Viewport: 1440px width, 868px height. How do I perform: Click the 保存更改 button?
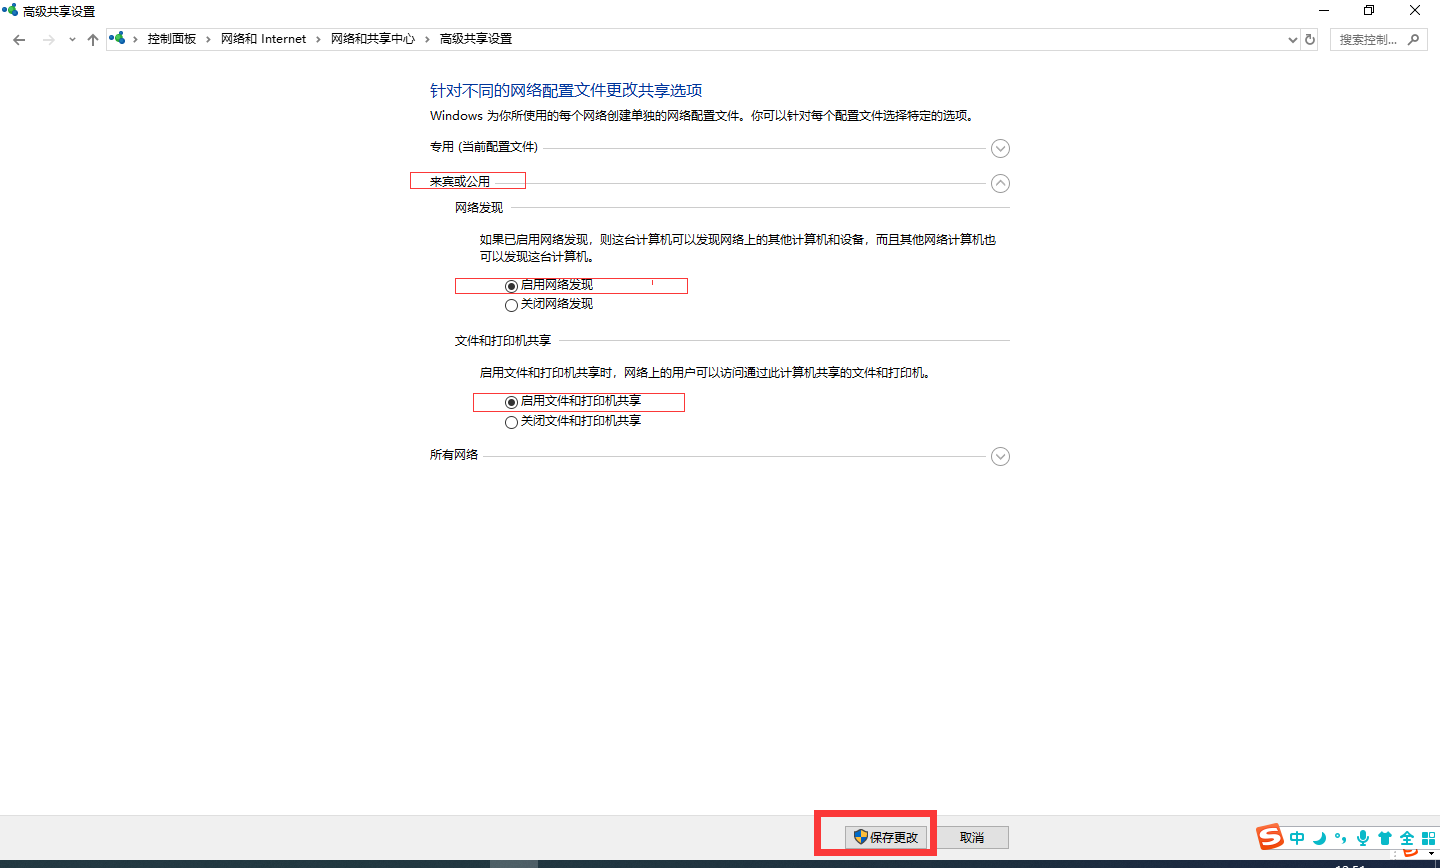click(886, 837)
